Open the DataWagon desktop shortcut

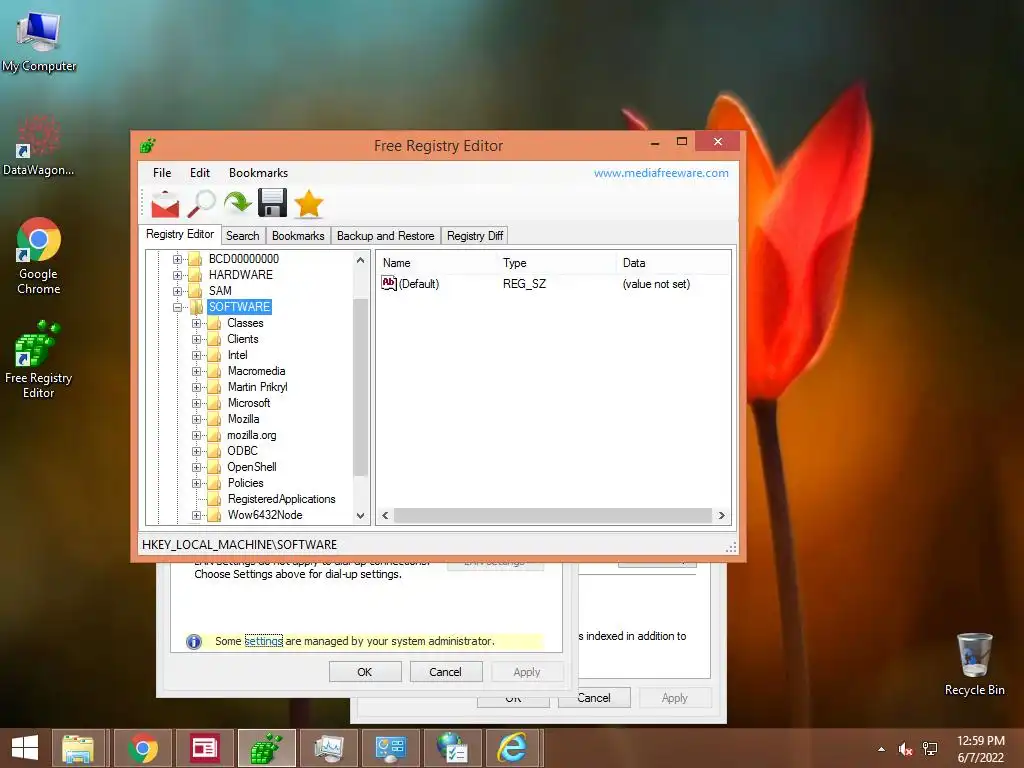coord(39,145)
